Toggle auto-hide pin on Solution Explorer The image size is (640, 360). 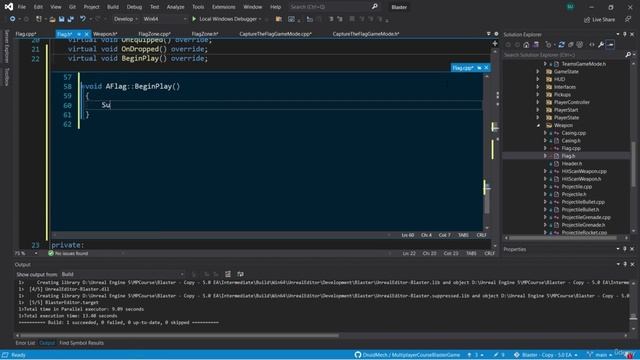click(x=624, y=34)
